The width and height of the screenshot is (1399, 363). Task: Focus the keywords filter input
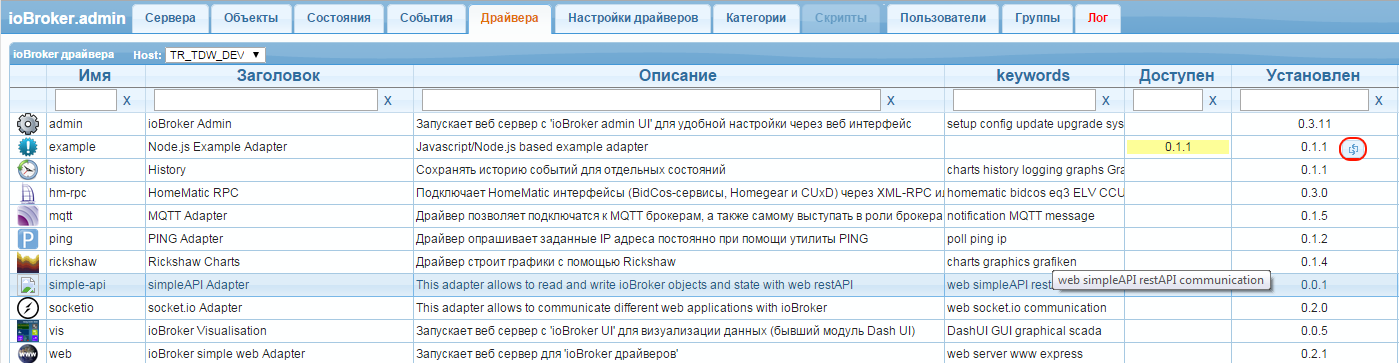(1025, 100)
